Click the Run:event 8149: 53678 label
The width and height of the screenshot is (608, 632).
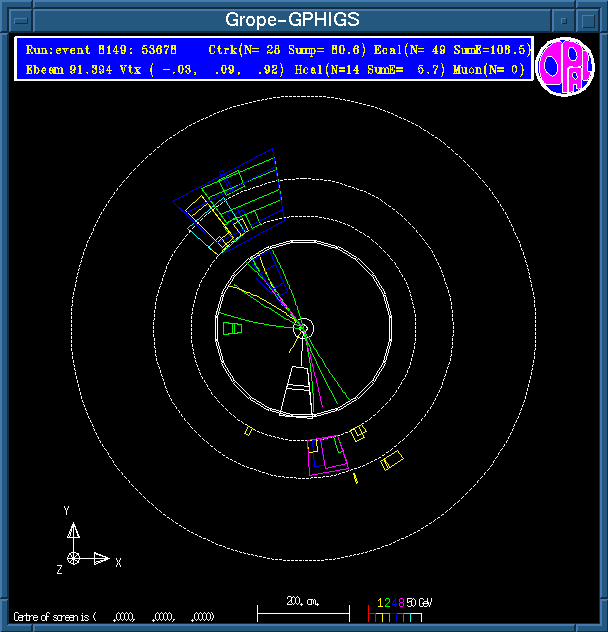101,49
